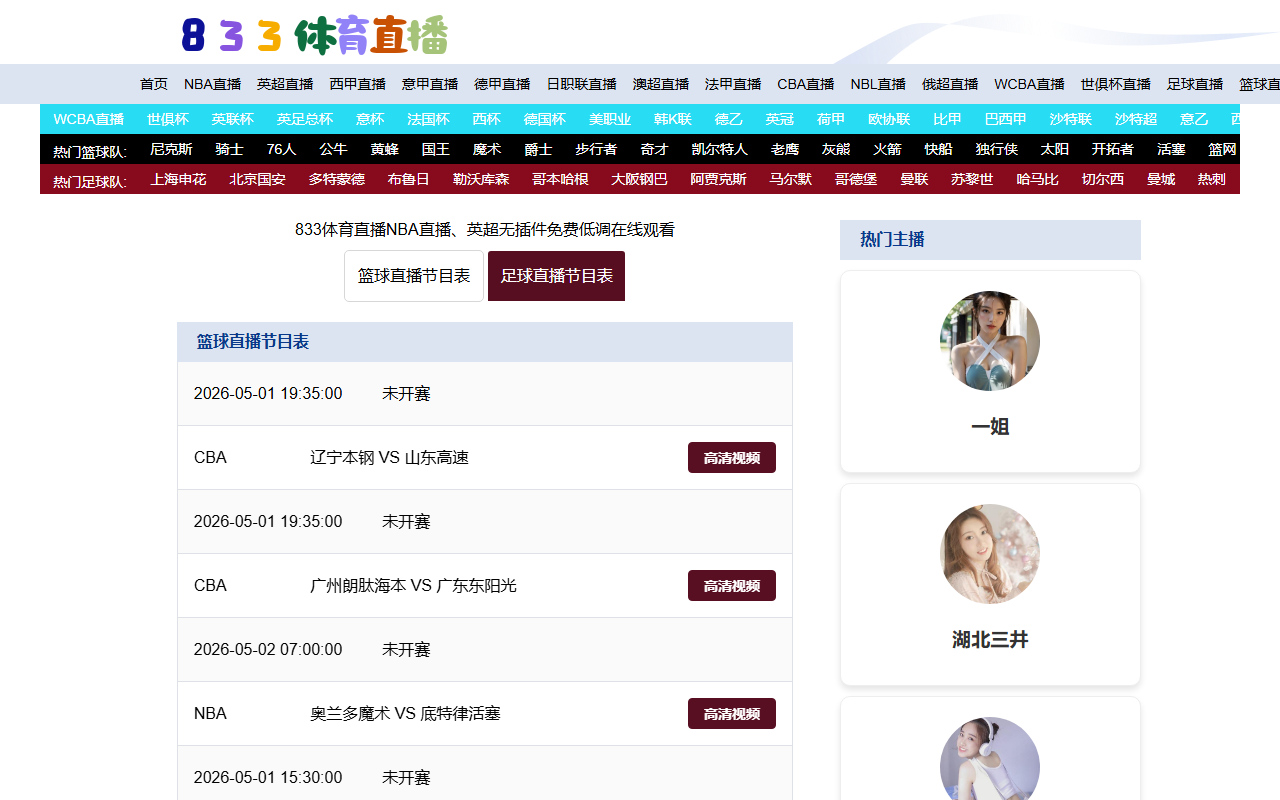The height and width of the screenshot is (800, 1280).
Task: Open 上海申花 football team link
Action: (178, 179)
